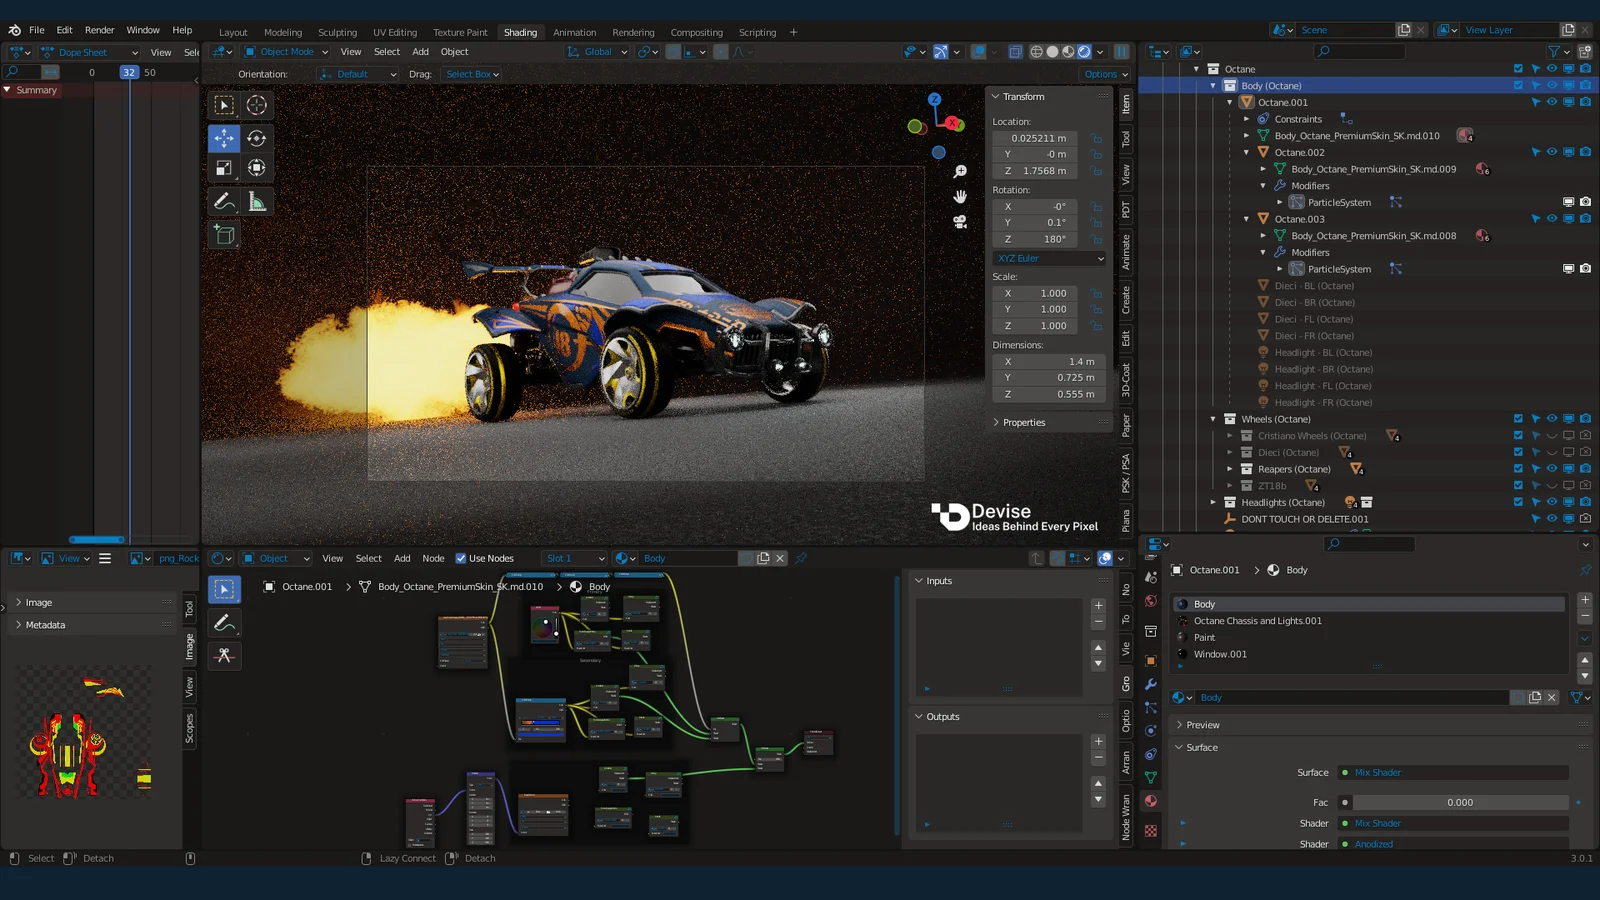1600x900 pixels.
Task: Select the Measure tool
Action: (x=257, y=202)
